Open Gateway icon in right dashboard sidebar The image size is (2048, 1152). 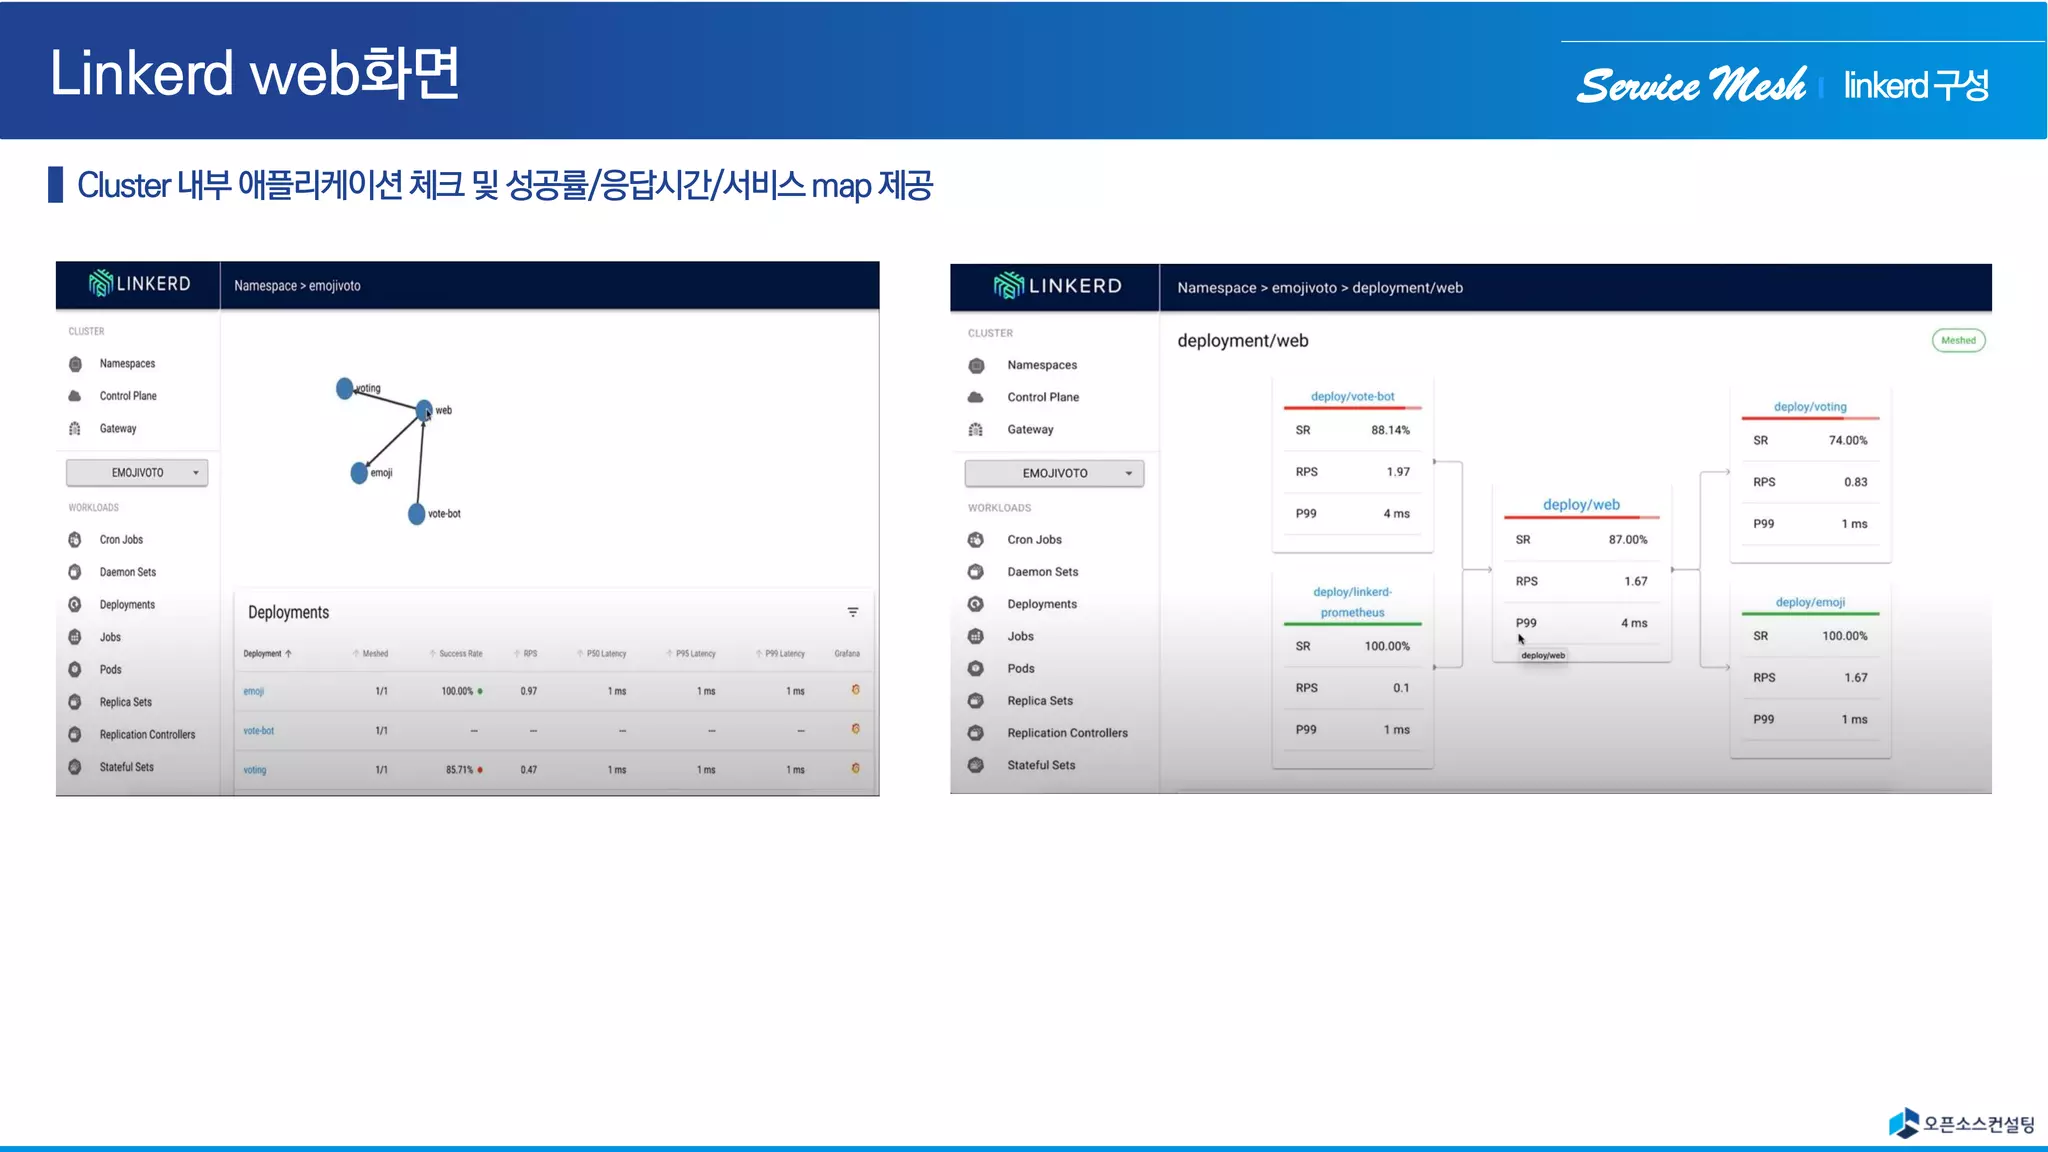pos(976,430)
